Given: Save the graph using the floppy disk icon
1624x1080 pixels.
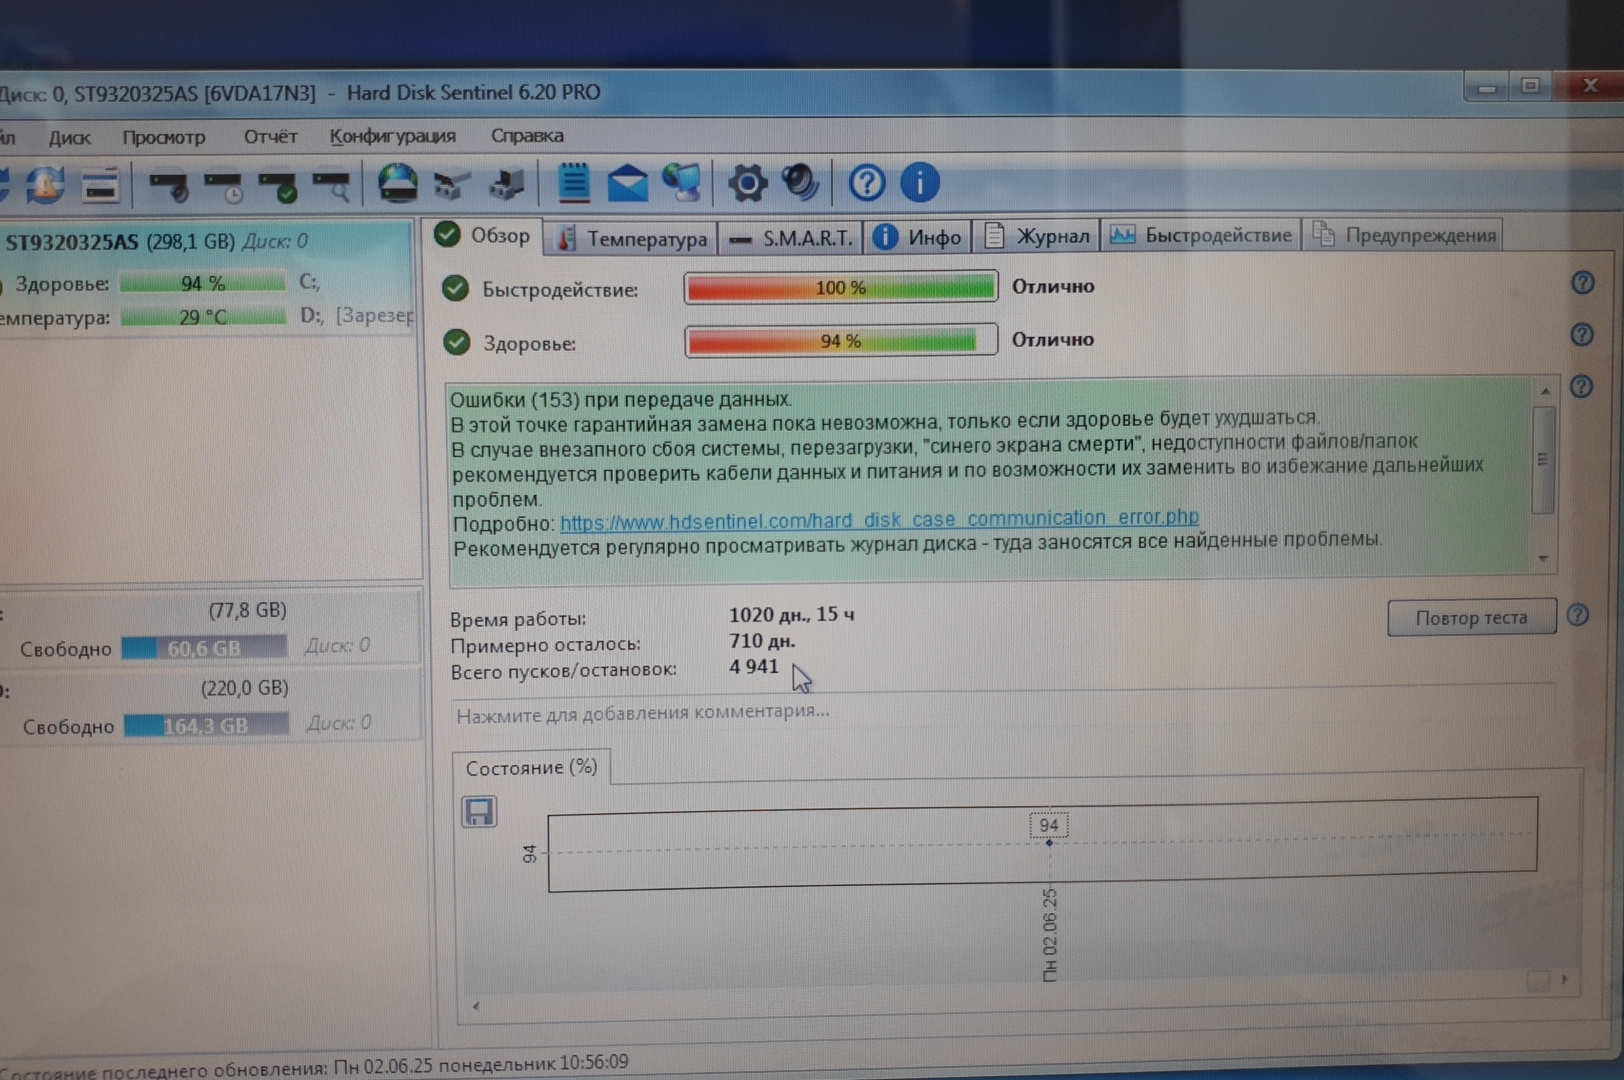Looking at the screenshot, I should coord(479,812).
